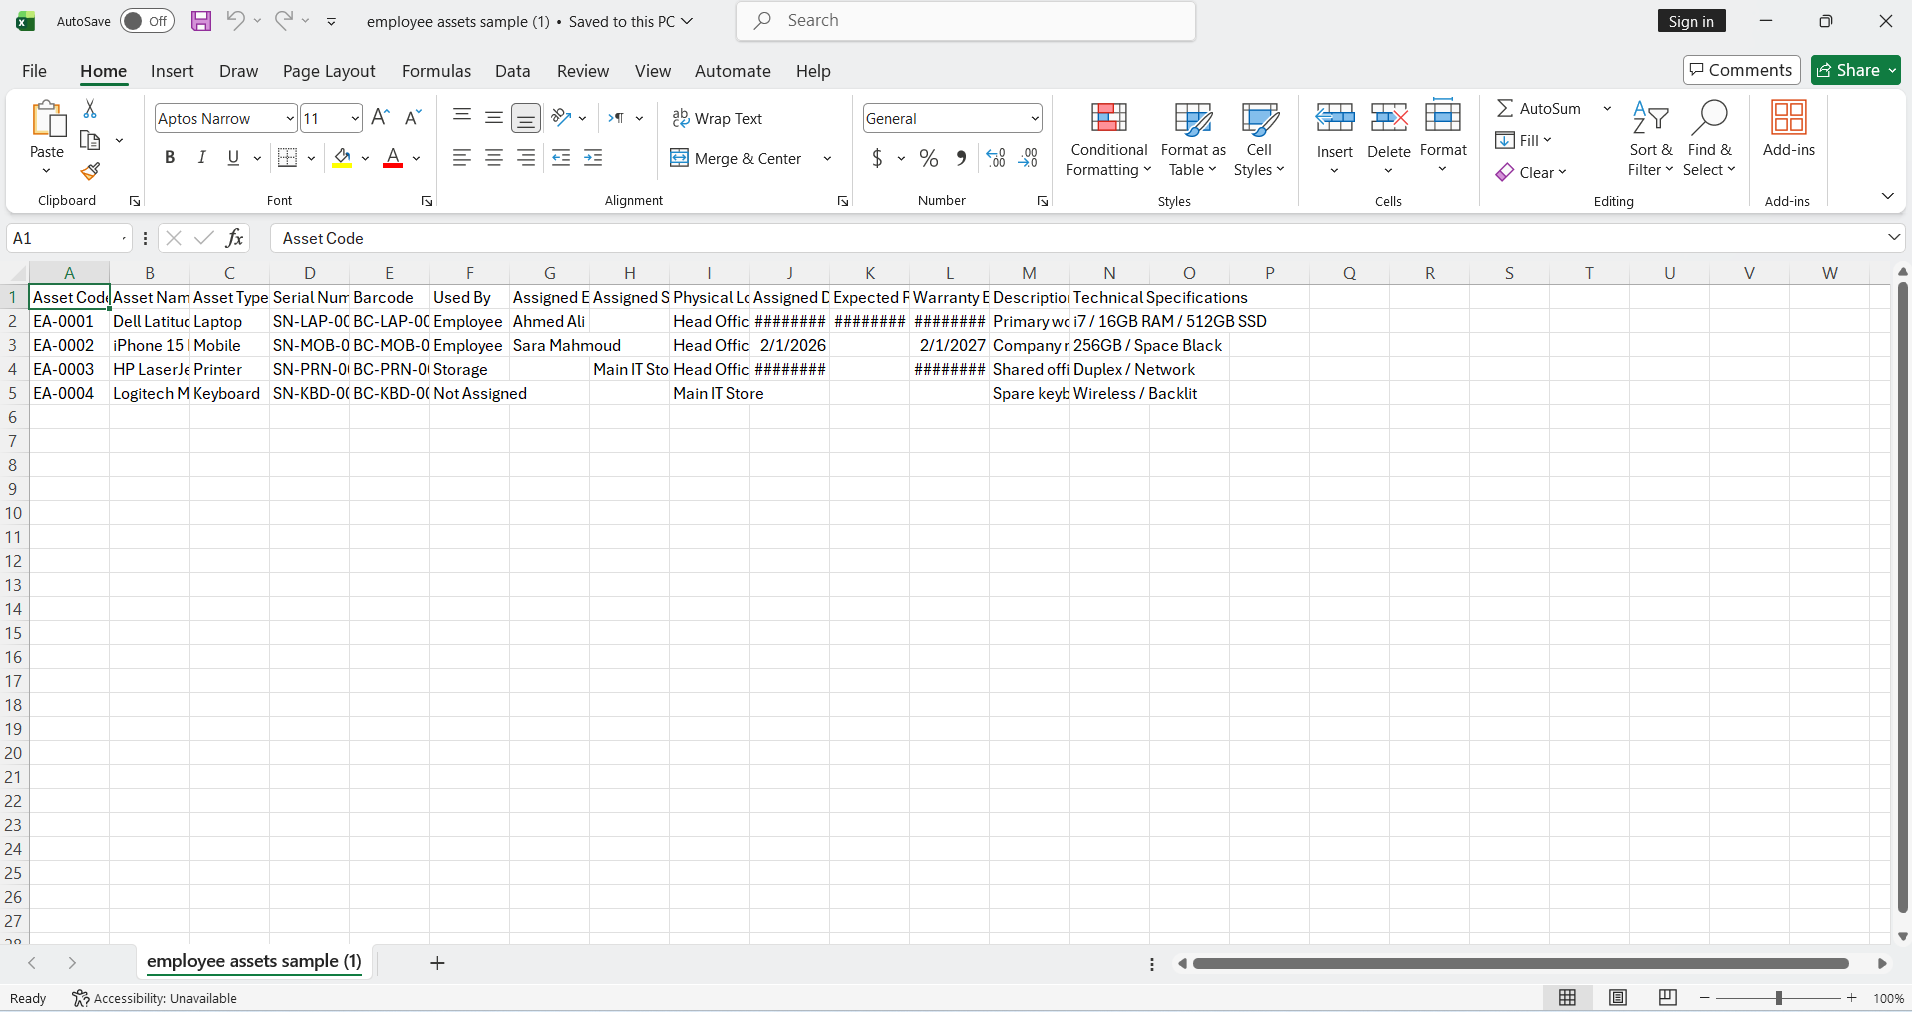Open the Clear dropdown

coord(1531,172)
